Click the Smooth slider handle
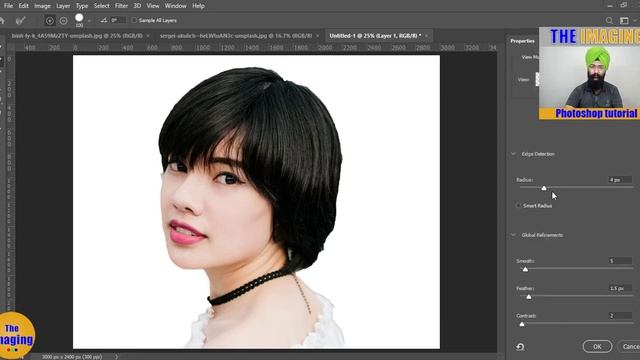The width and height of the screenshot is (640, 360). 525,269
